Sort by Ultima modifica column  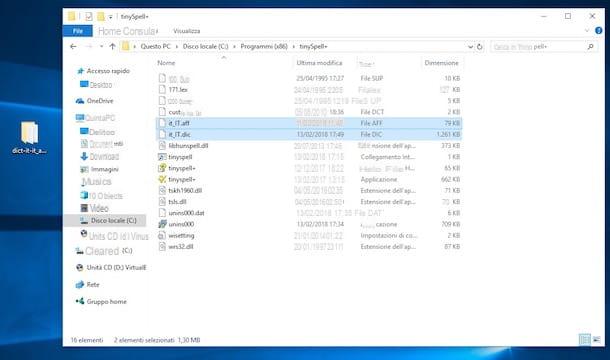click(x=319, y=63)
